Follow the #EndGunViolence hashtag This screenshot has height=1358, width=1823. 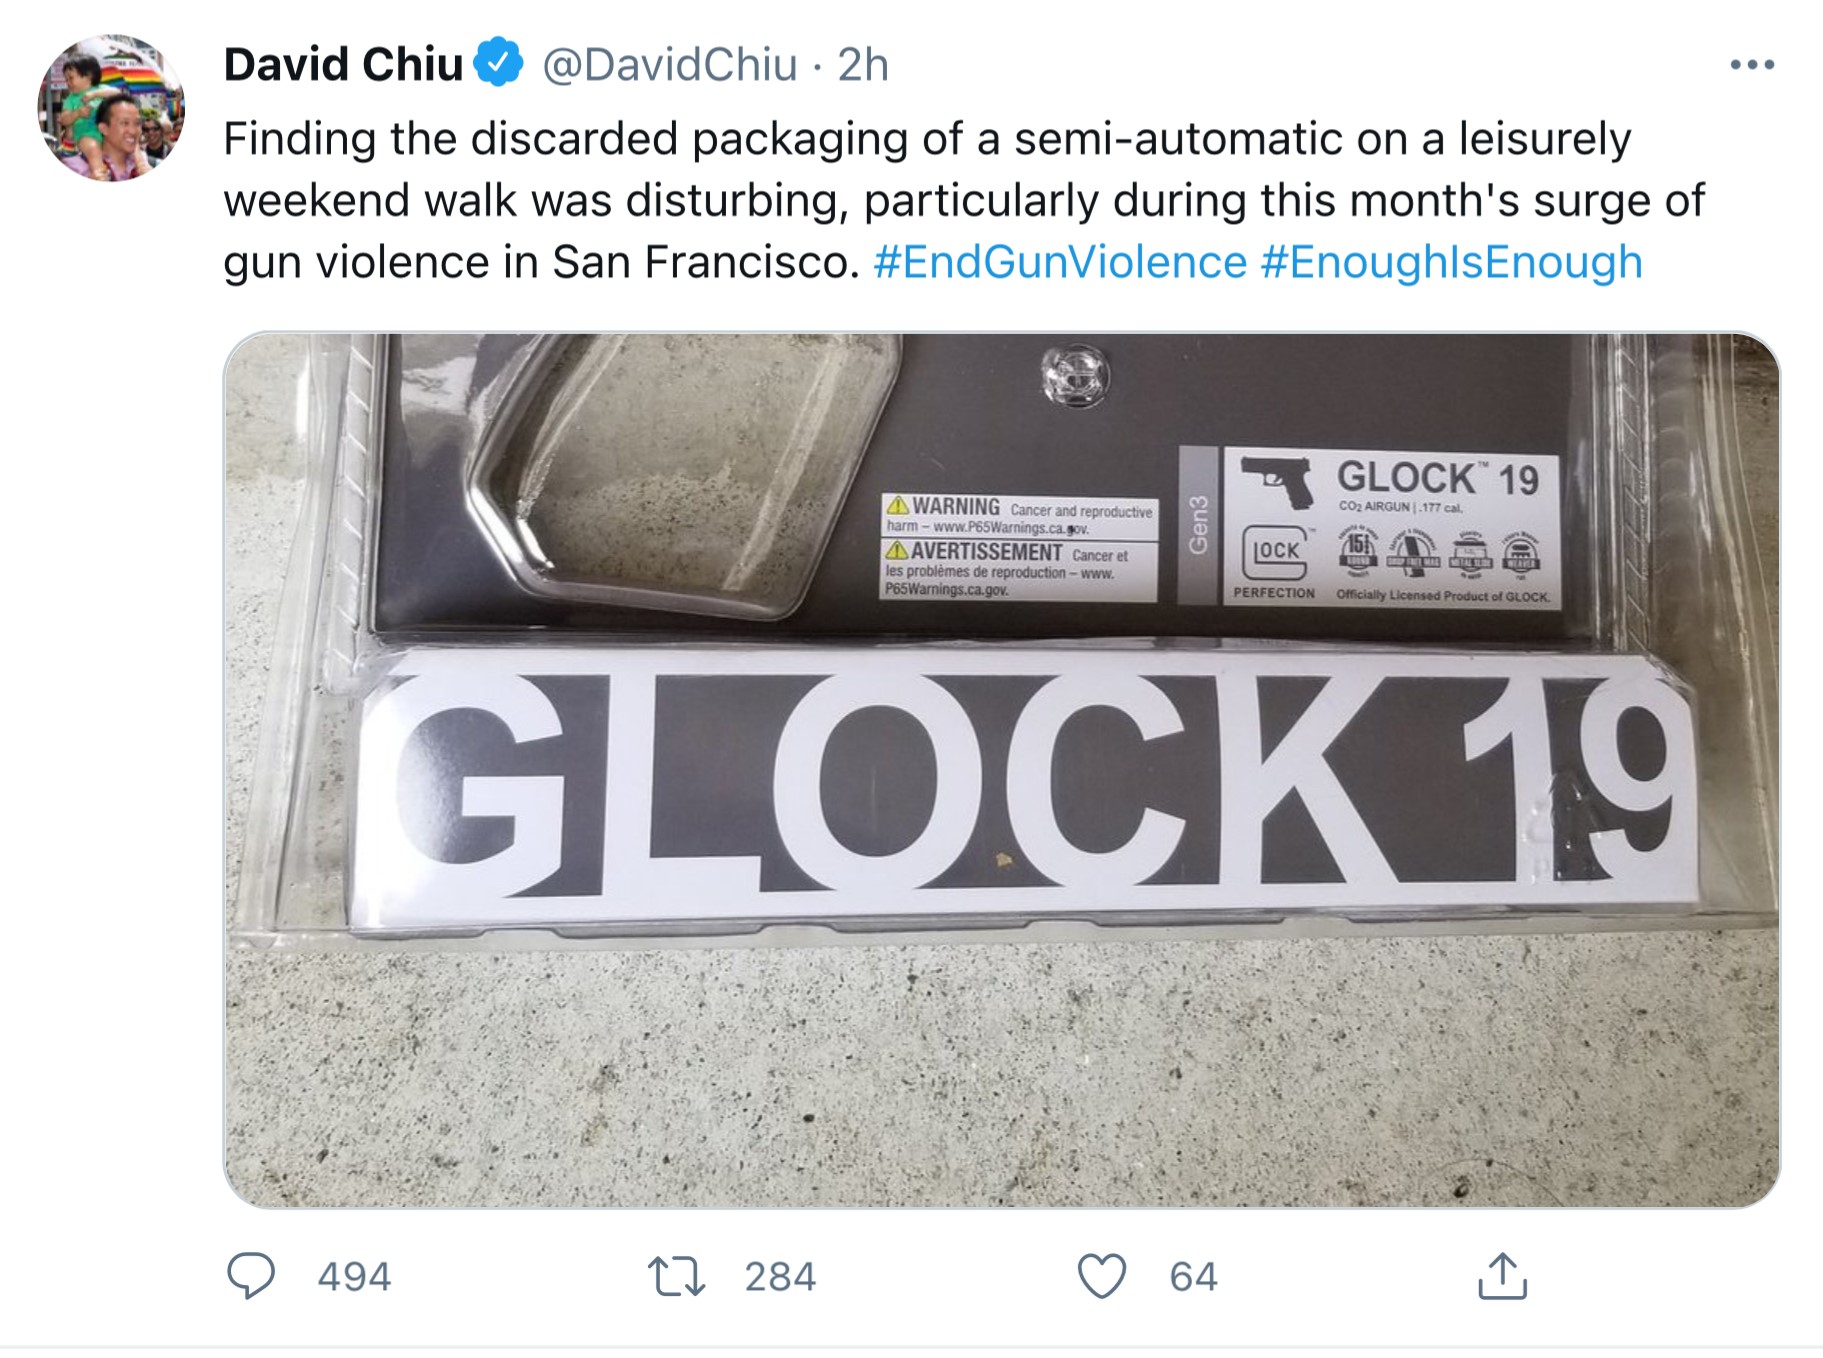click(x=1060, y=262)
